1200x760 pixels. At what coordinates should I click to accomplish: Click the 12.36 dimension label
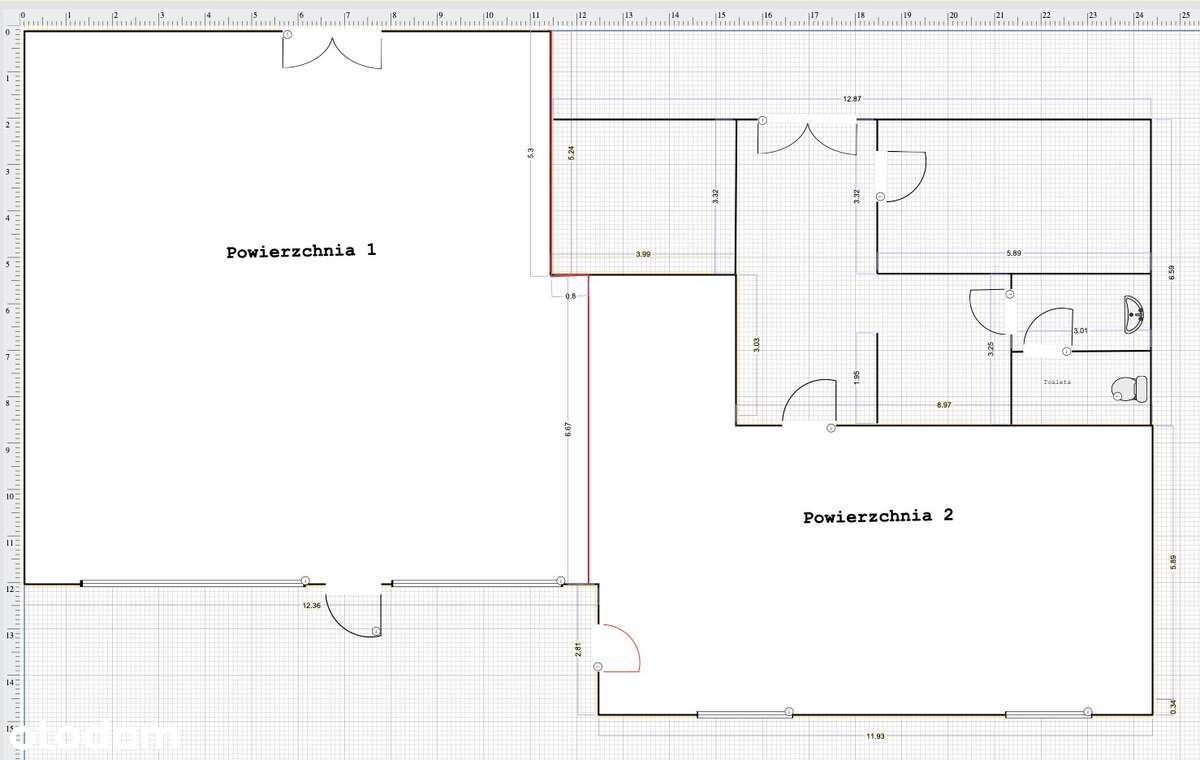pos(312,605)
